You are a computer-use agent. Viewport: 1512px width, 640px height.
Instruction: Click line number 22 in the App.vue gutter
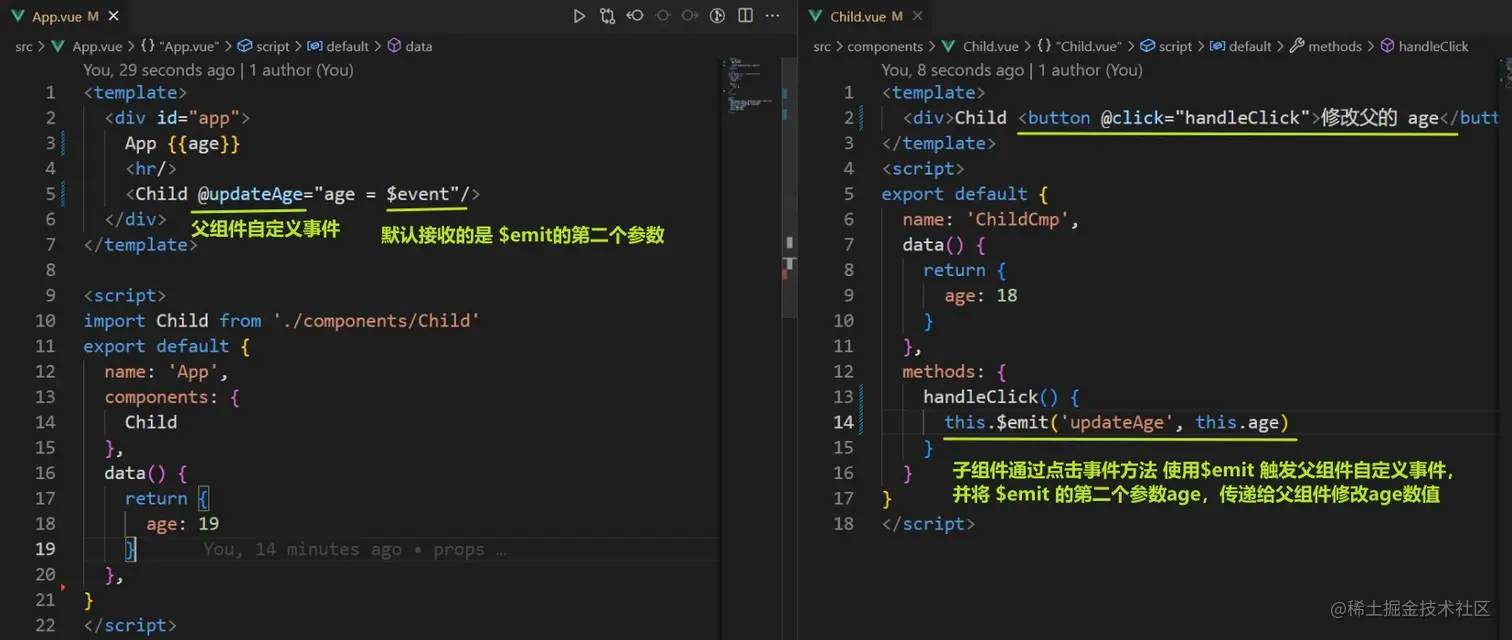click(x=45, y=625)
